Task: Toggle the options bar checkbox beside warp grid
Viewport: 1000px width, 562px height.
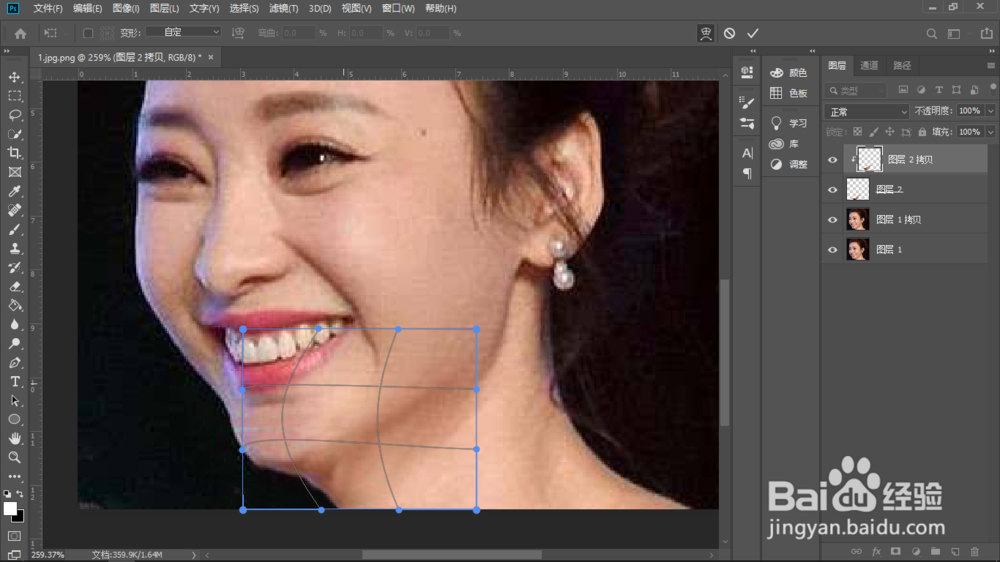Action: (88, 33)
